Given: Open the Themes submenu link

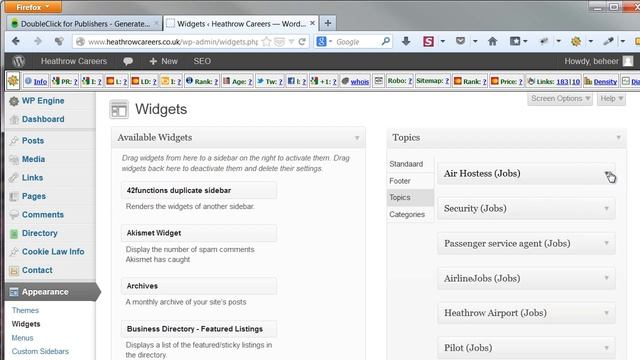Looking at the screenshot, I should point(25,311).
